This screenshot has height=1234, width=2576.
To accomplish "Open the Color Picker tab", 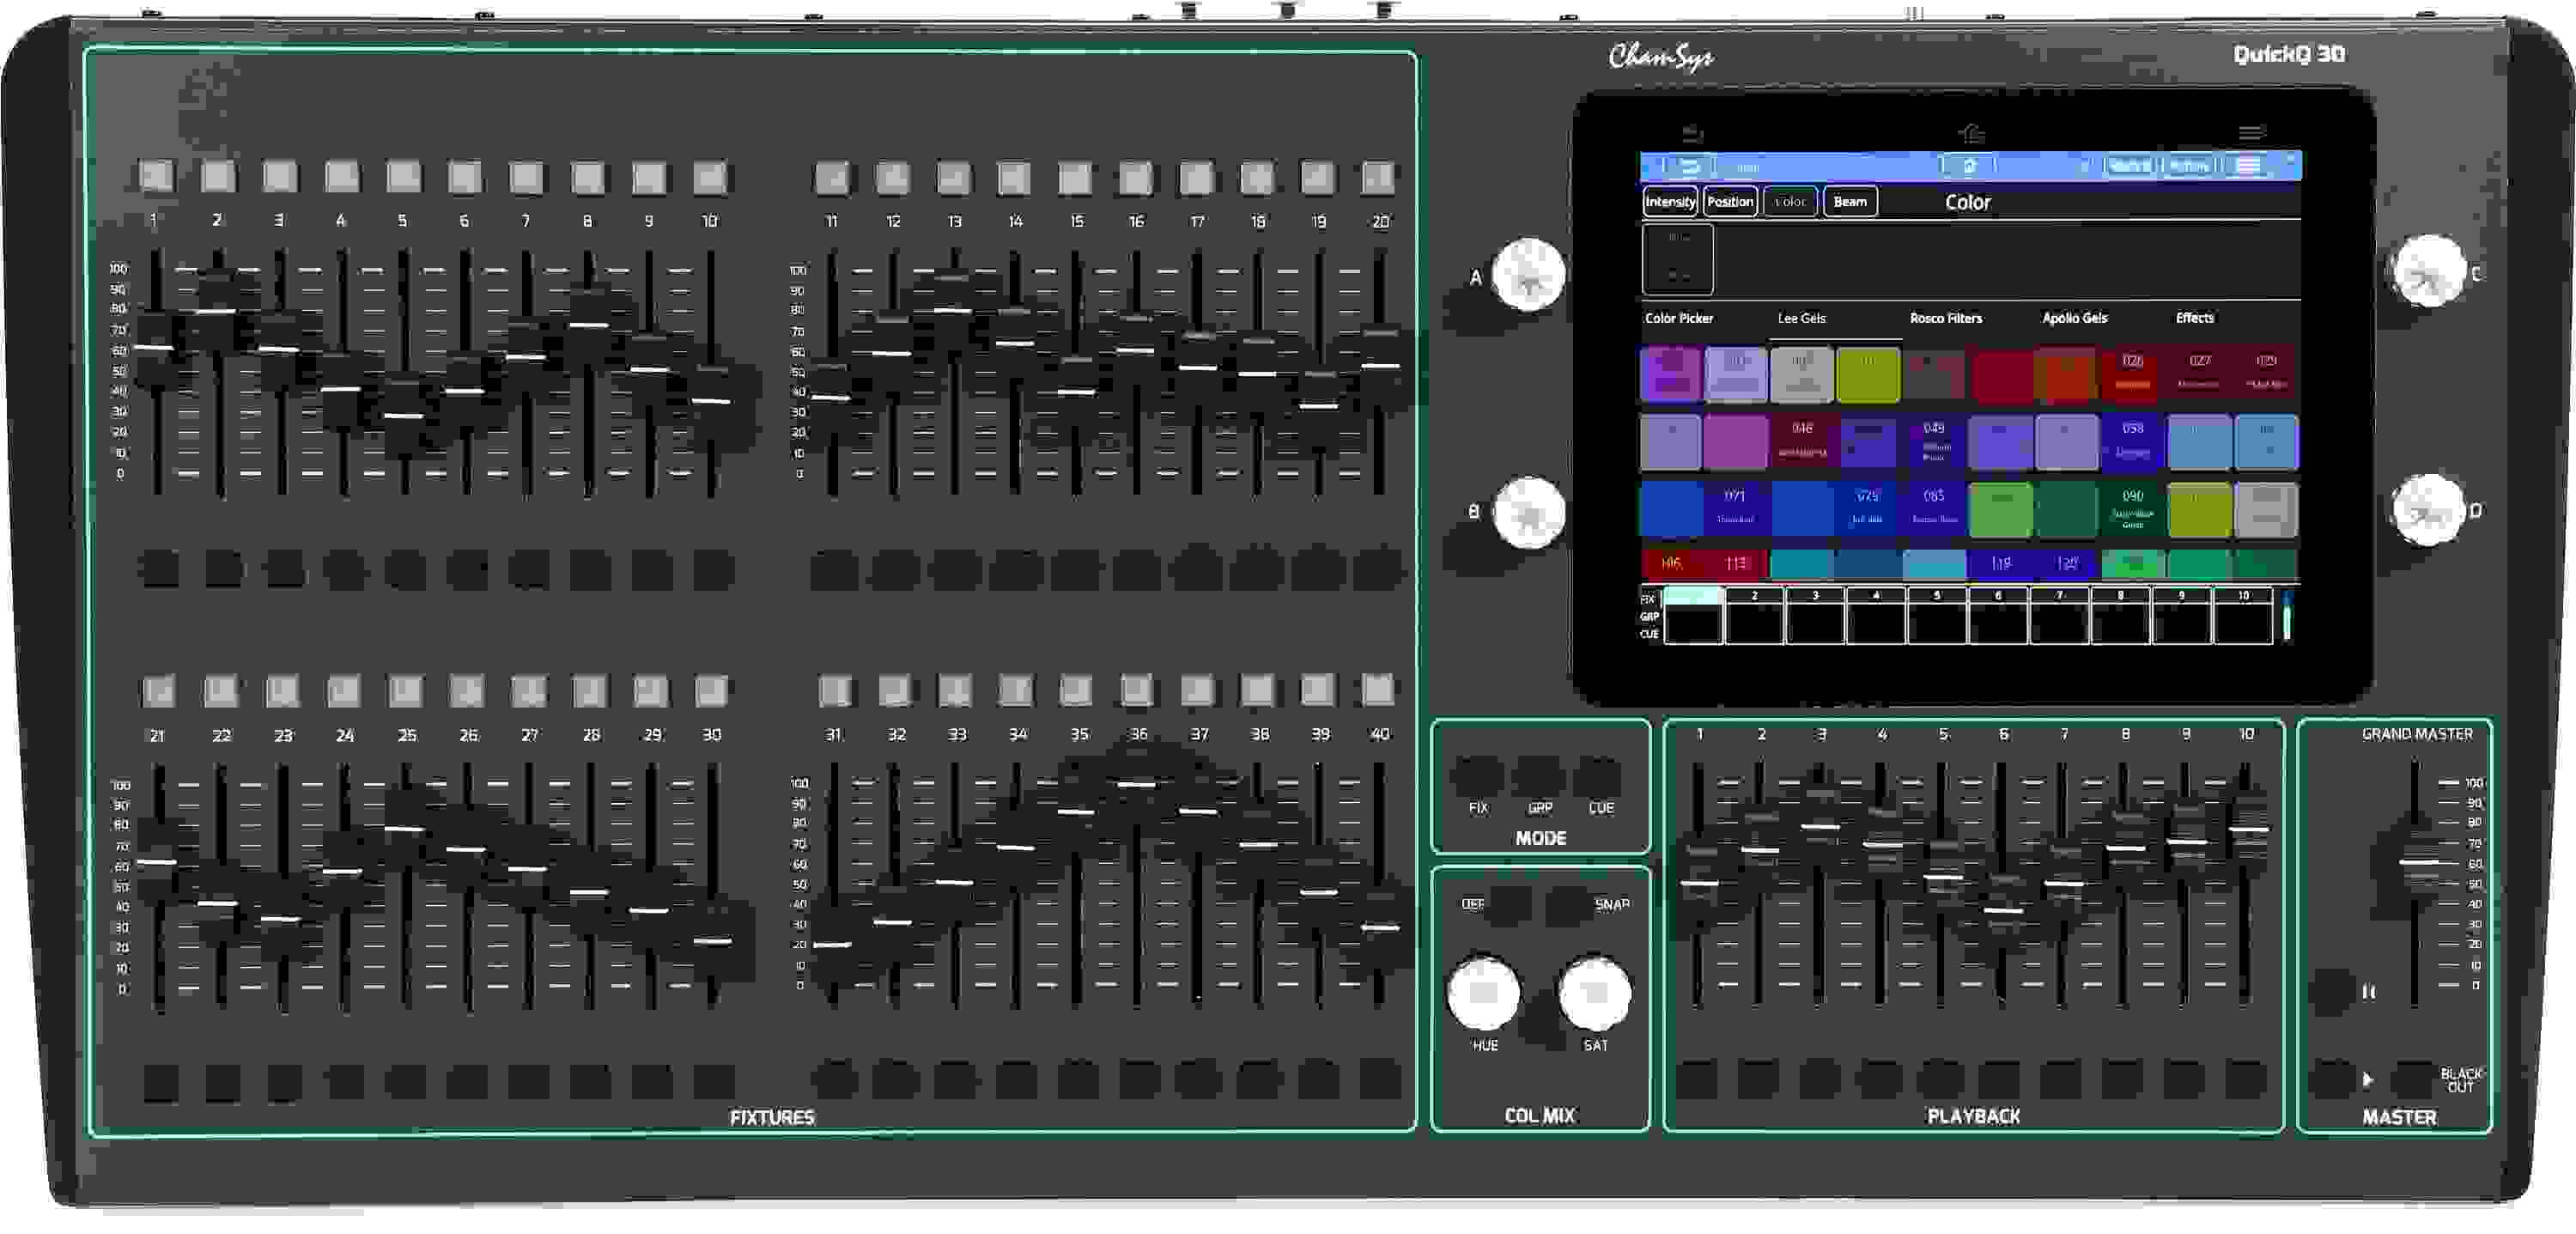I will (x=1680, y=318).
